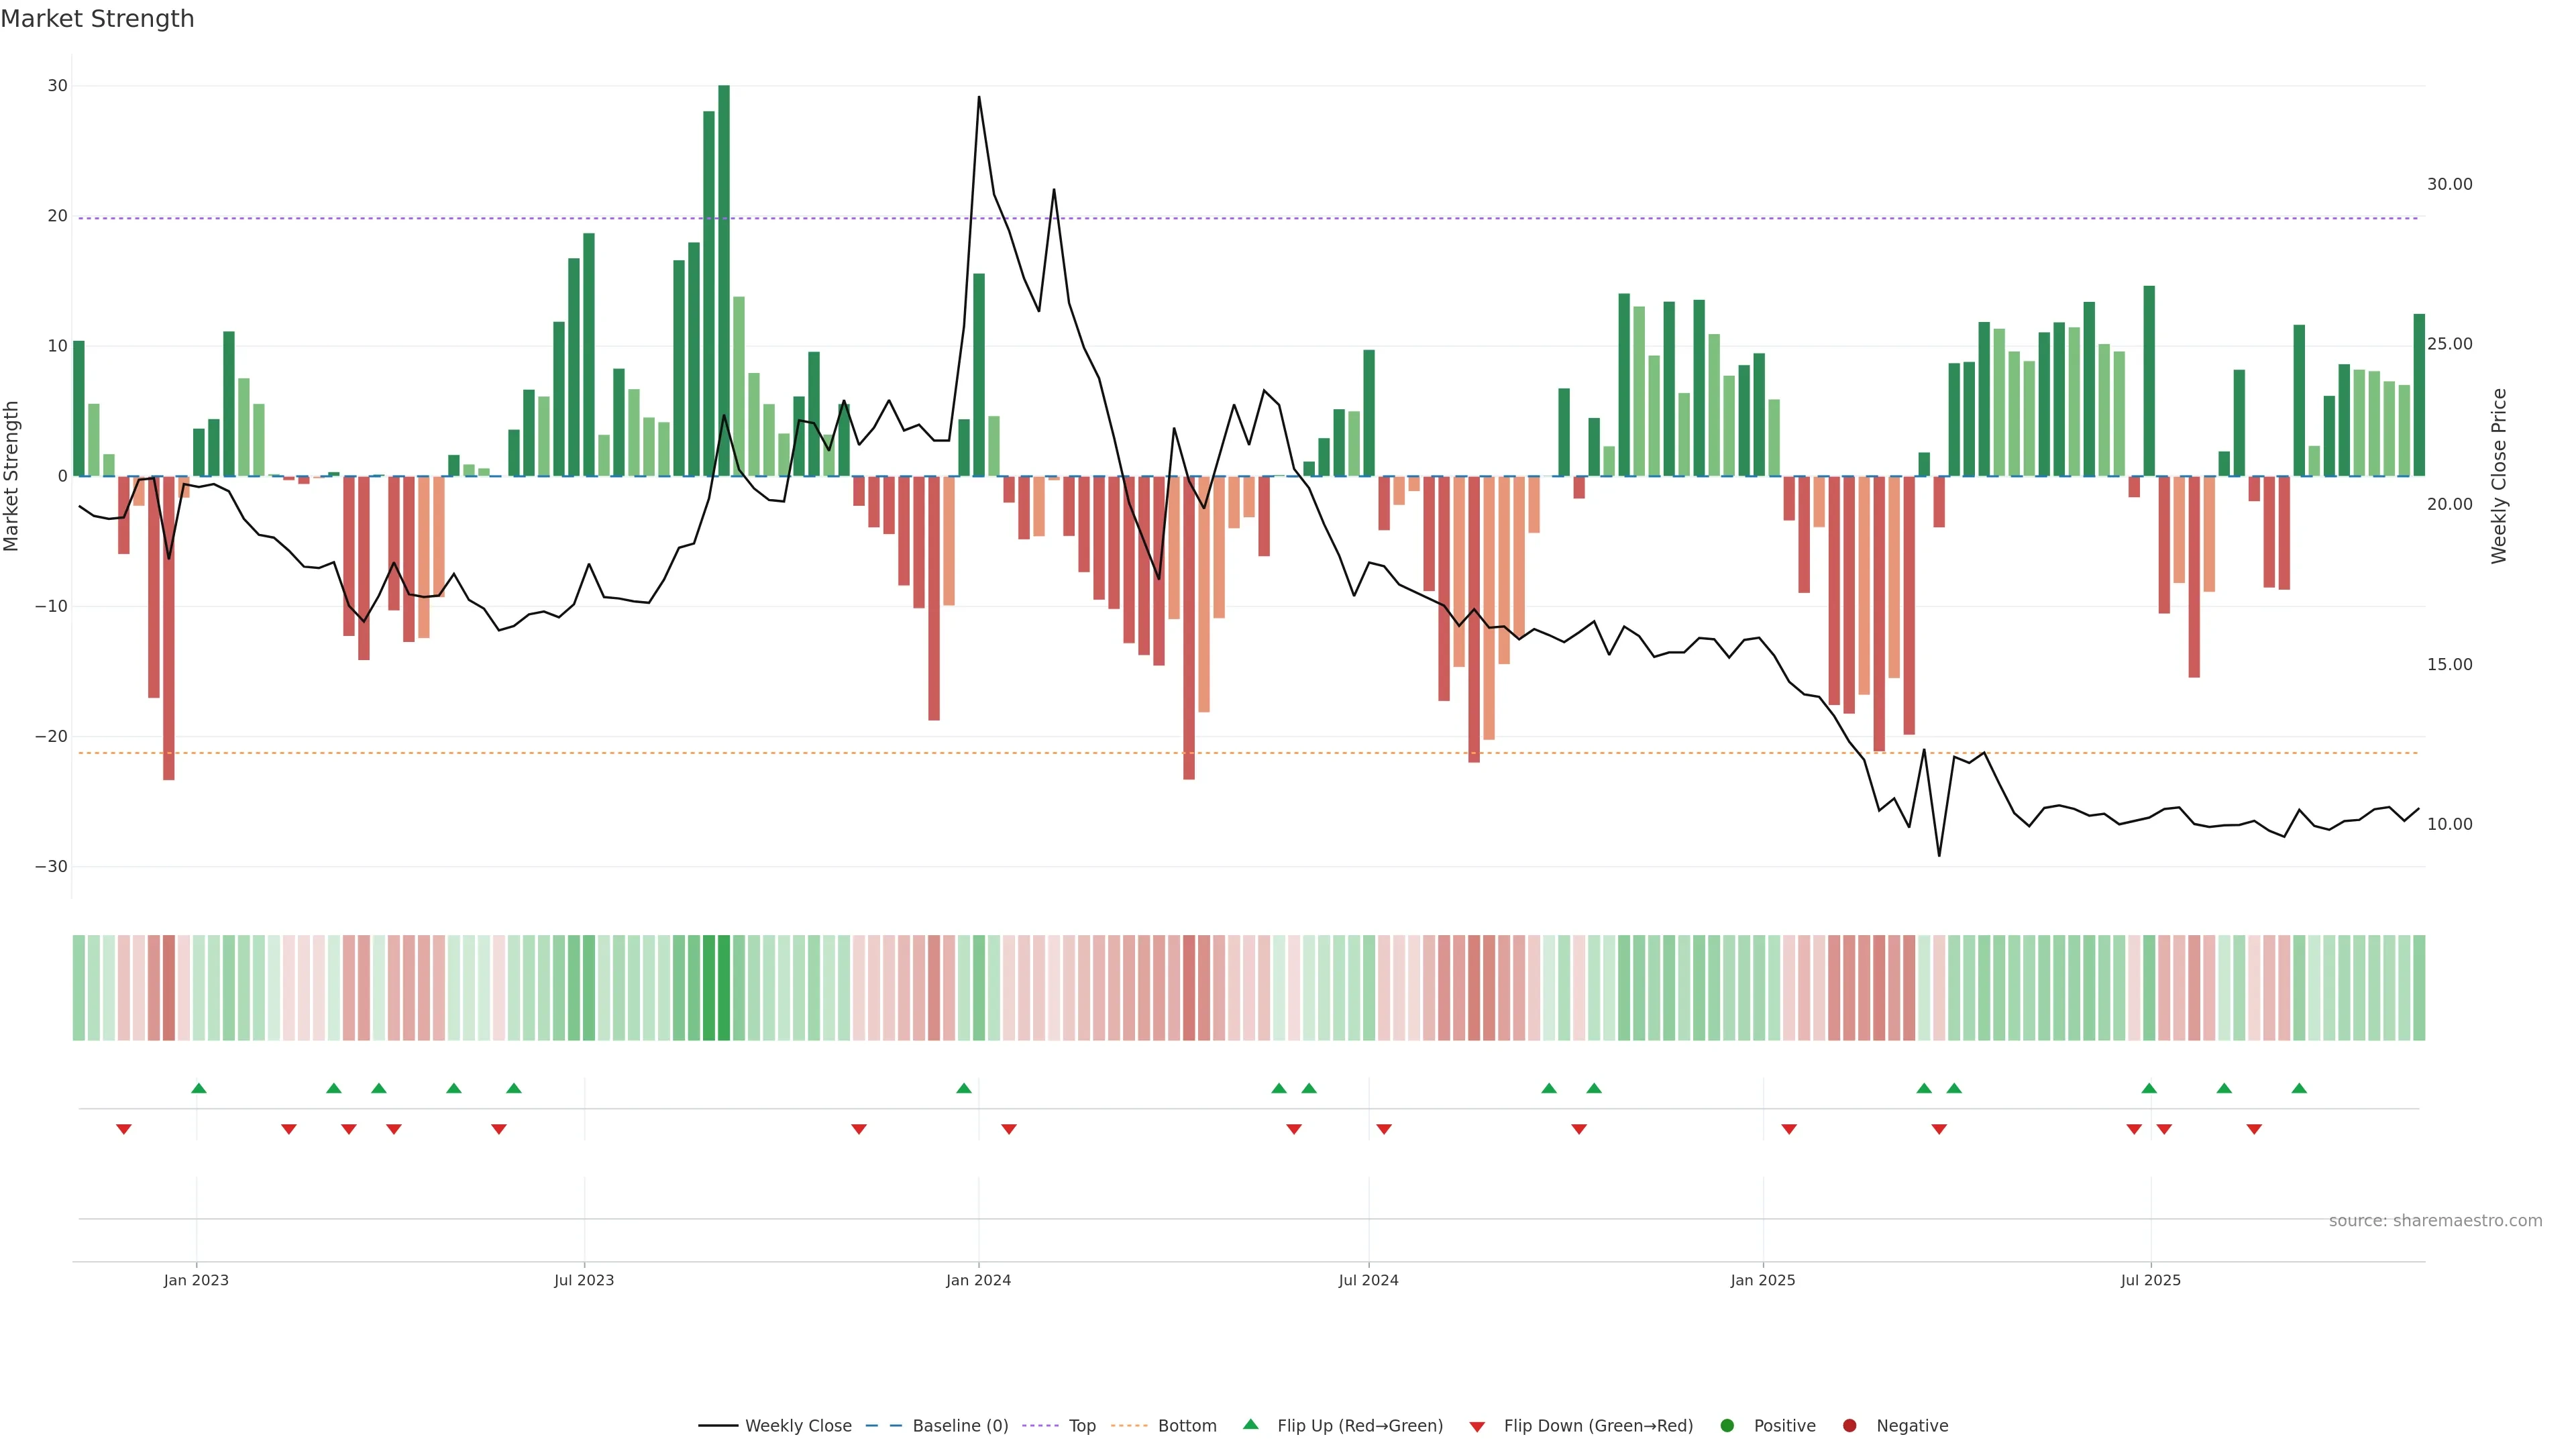This screenshot has width=2576, height=1449.
Task: Click the weekly close price peak near Jan 2024
Action: (x=979, y=98)
